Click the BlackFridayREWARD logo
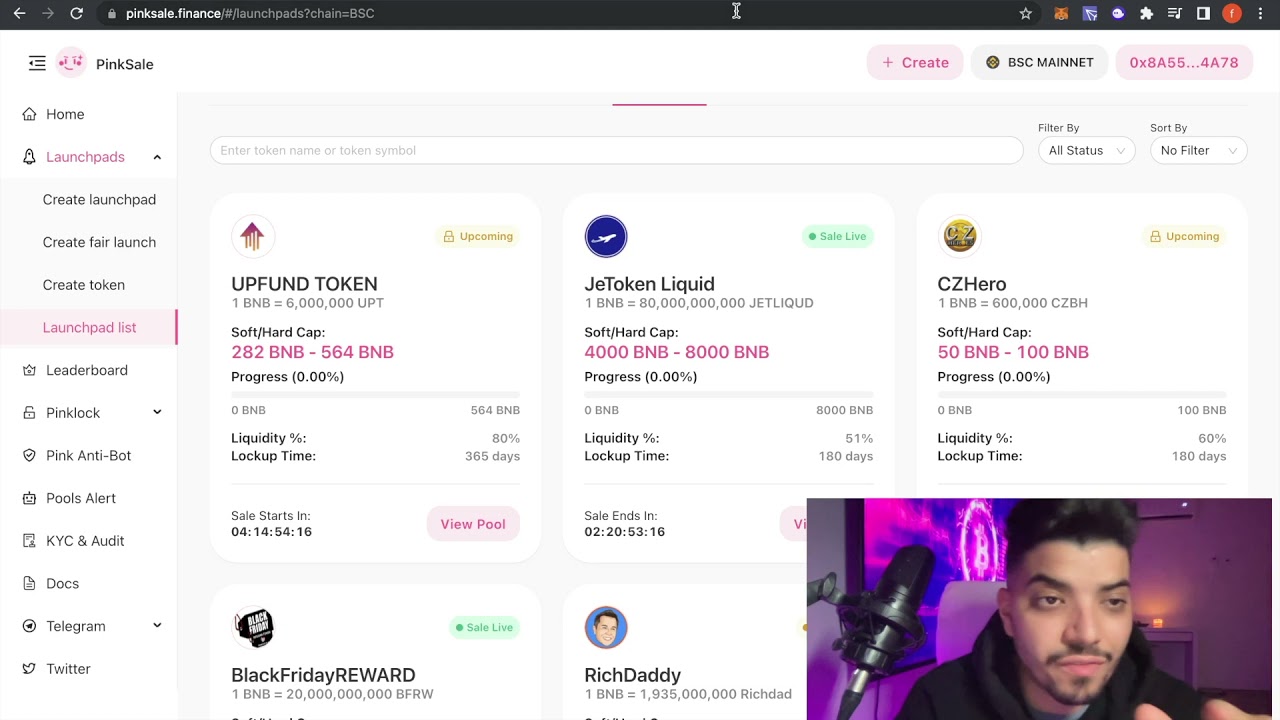 253,627
